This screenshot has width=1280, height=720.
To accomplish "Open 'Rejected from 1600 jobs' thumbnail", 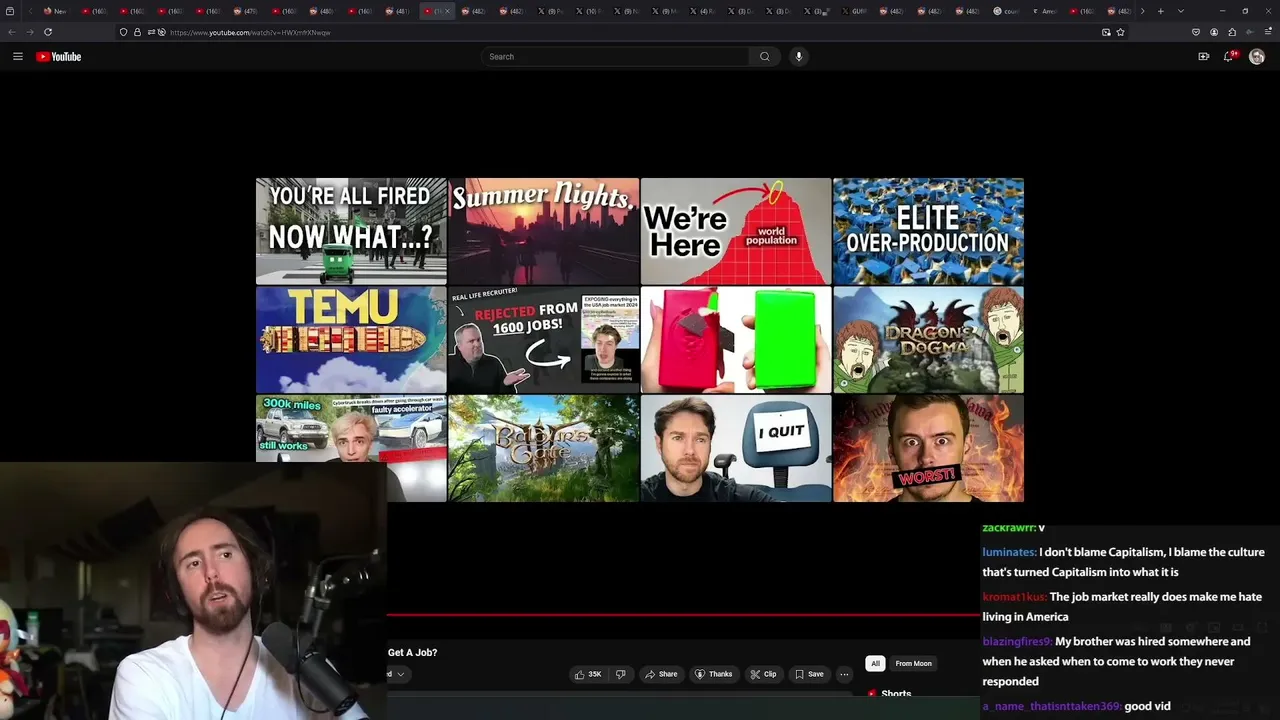I will [x=543, y=340].
